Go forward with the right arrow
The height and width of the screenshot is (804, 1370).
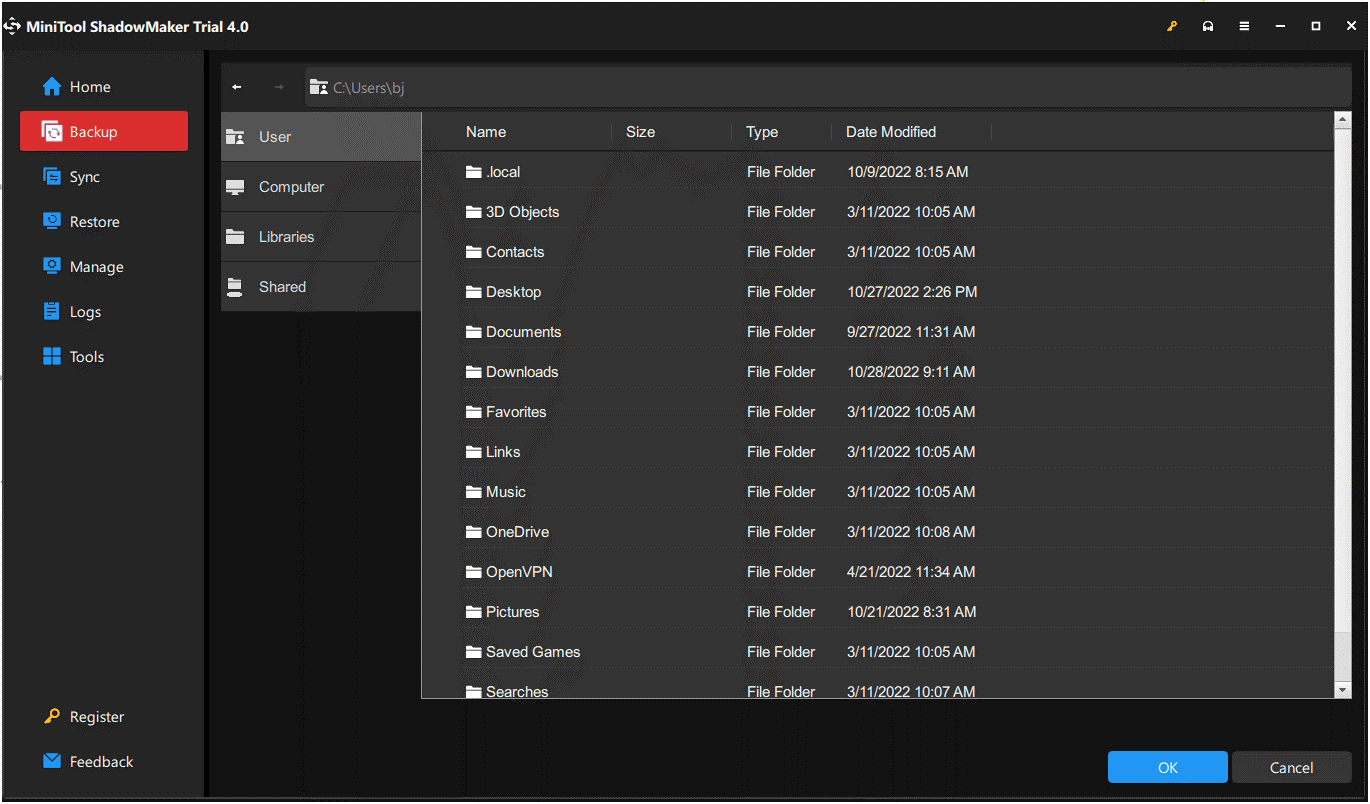pos(279,87)
